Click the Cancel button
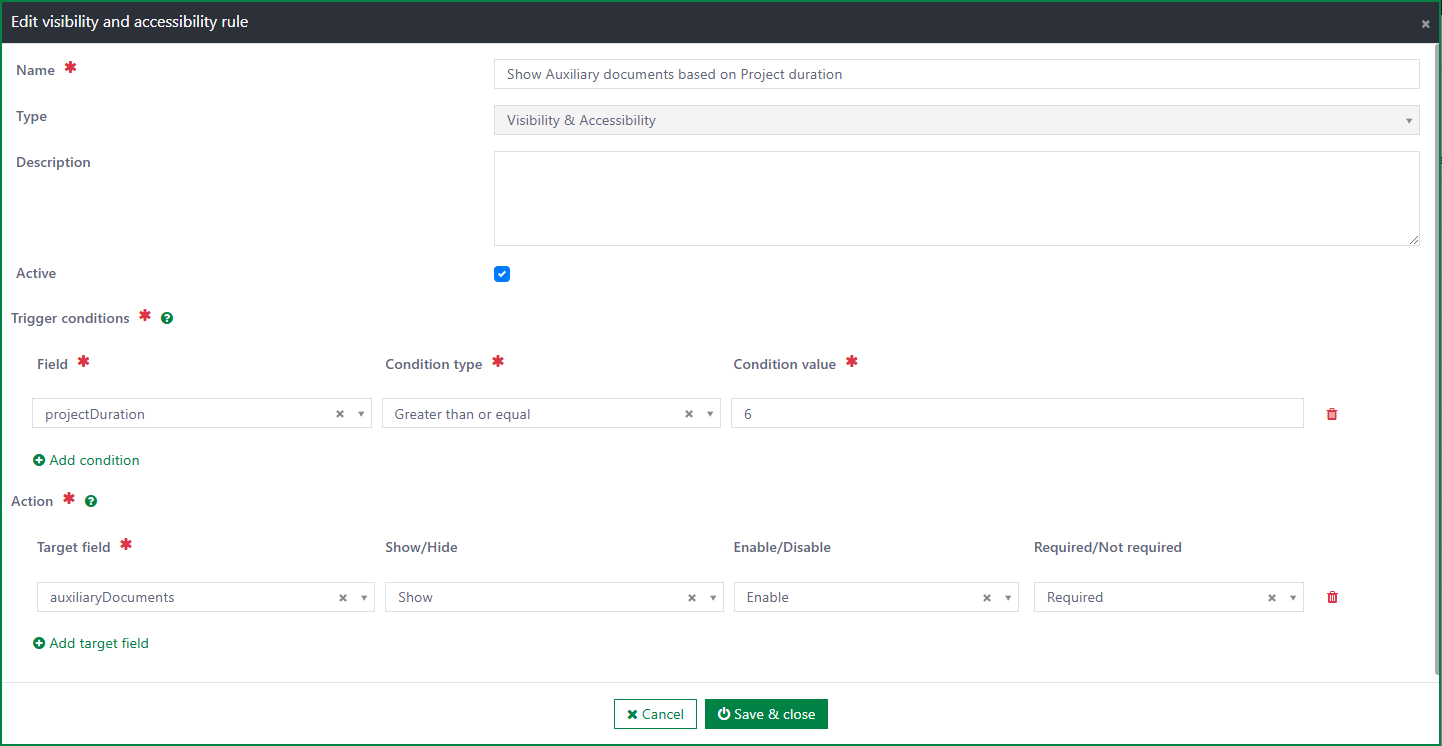This screenshot has height=746, width=1442. click(x=655, y=714)
